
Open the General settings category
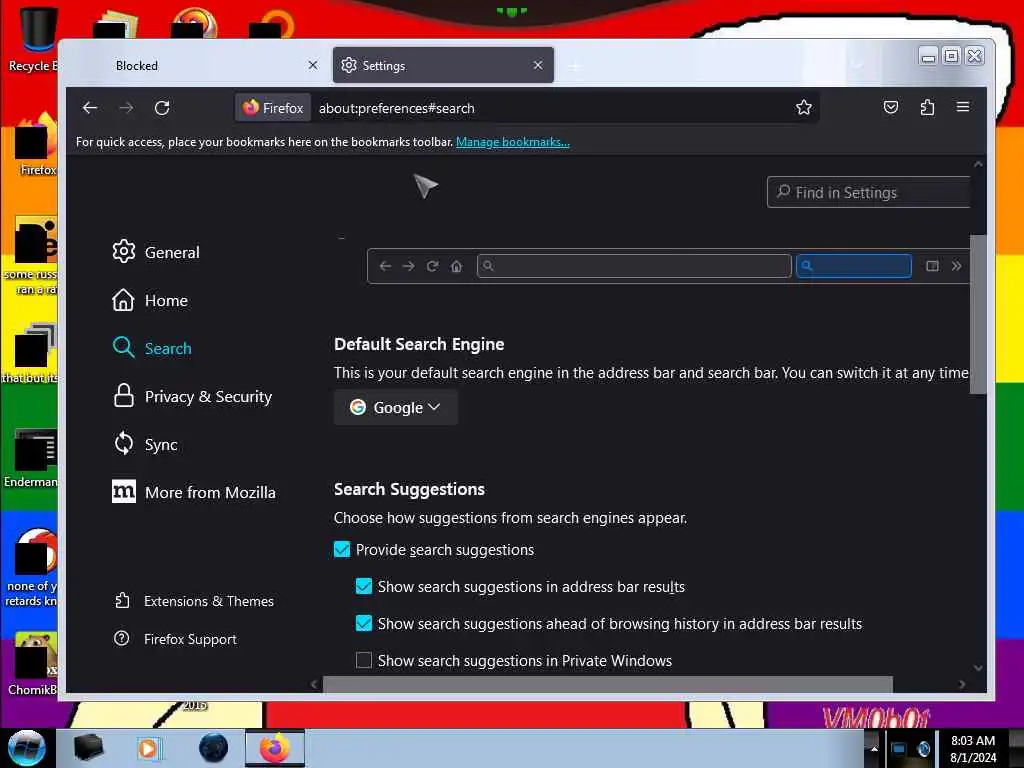pos(156,252)
